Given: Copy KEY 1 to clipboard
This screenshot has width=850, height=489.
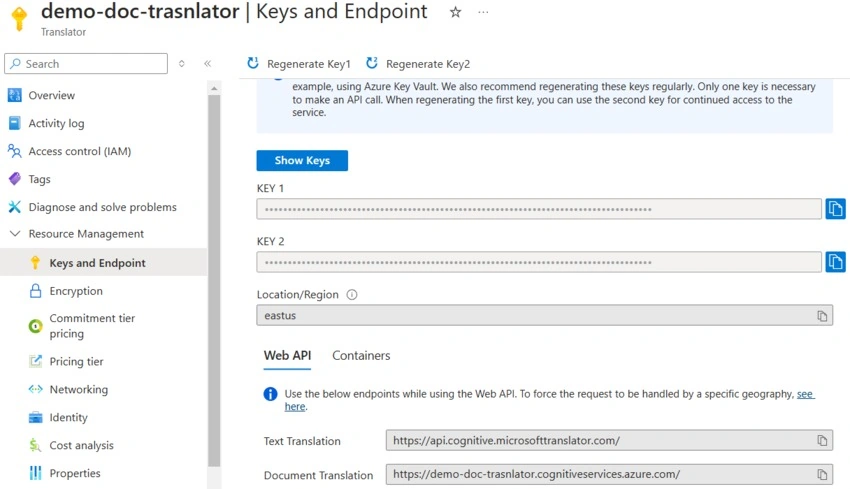Looking at the screenshot, I should pos(835,209).
